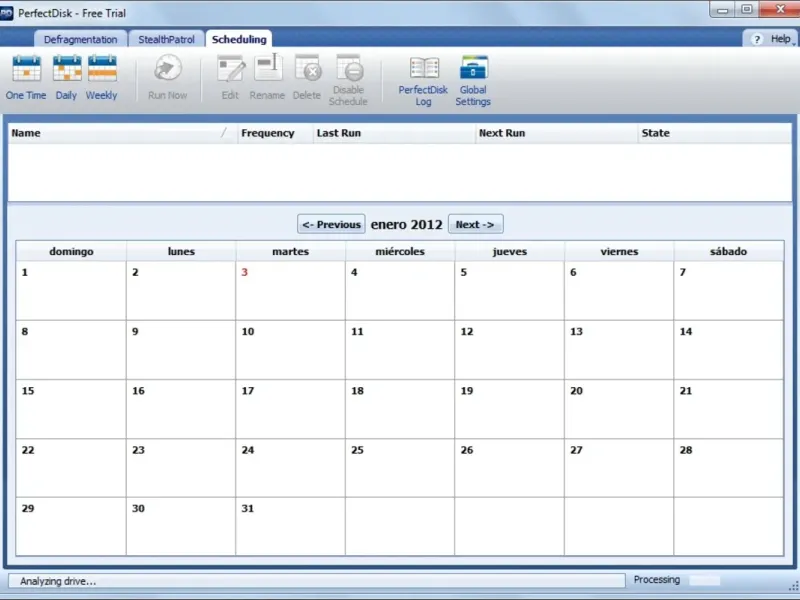Screen dimensions: 800x600
Task: Click the Rename schedule icon
Action: [x=267, y=78]
